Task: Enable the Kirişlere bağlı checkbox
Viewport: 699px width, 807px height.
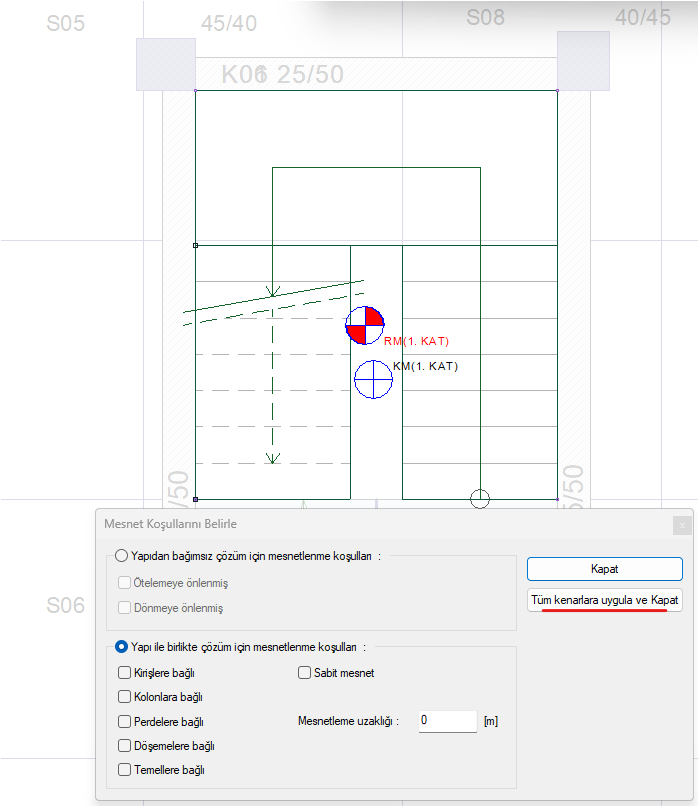Action: click(125, 673)
